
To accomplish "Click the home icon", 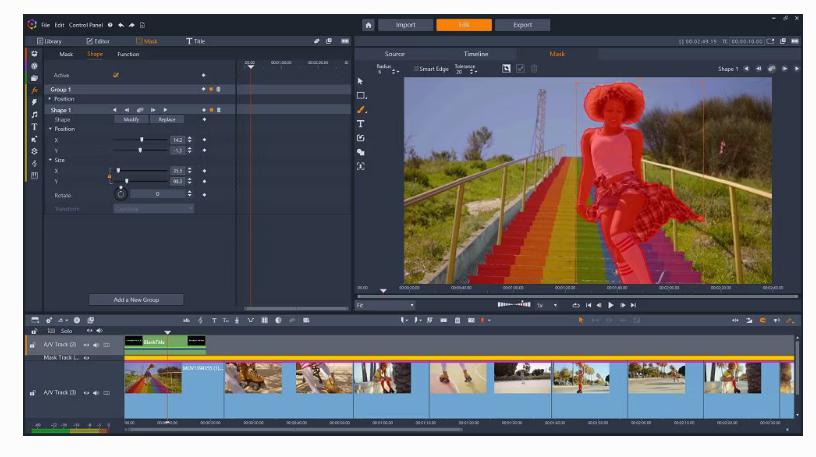I will click(368, 24).
